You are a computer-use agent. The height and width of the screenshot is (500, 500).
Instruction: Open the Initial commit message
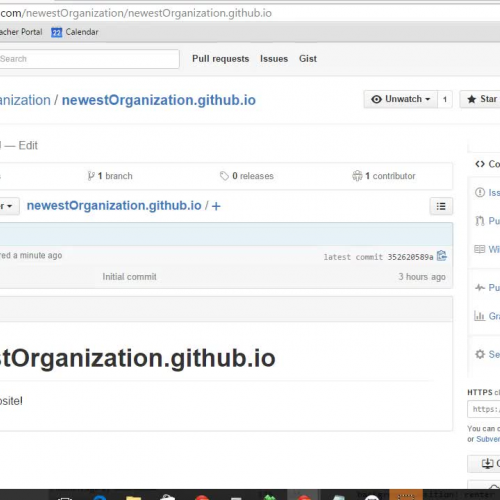point(129,277)
